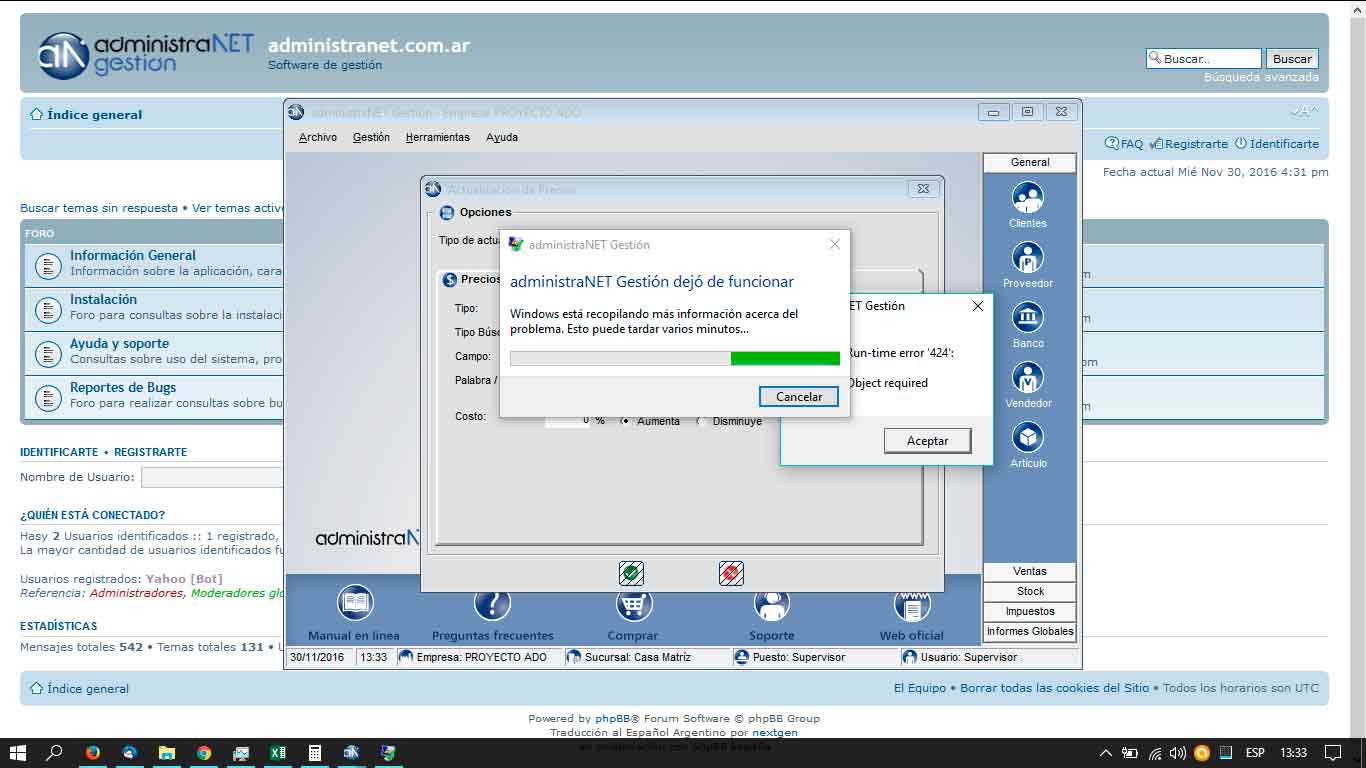The width and height of the screenshot is (1366, 768).
Task: Select the Aumenta radio button
Action: point(626,421)
